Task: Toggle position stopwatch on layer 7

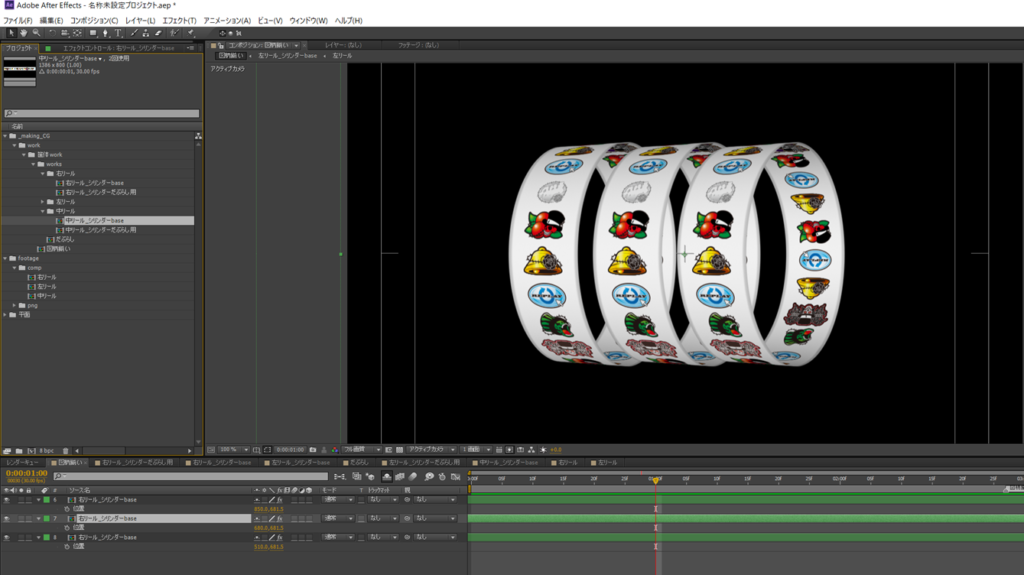Action: point(67,528)
